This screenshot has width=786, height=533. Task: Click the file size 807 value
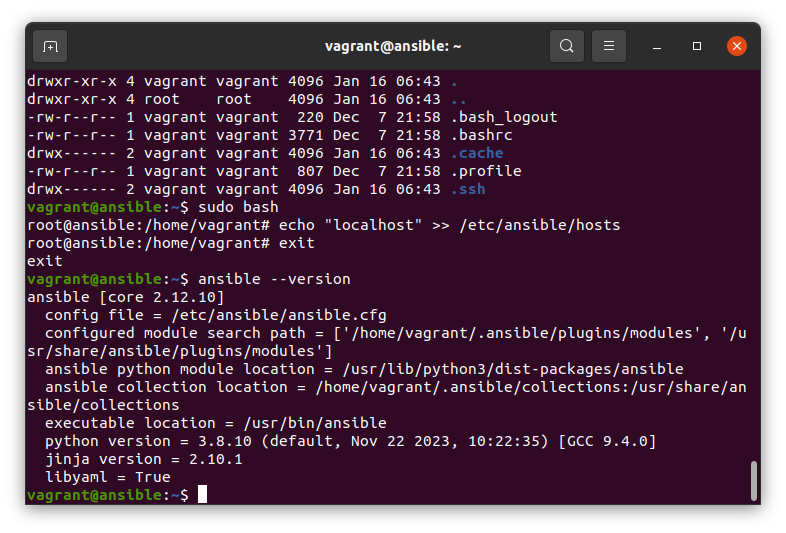pos(310,171)
